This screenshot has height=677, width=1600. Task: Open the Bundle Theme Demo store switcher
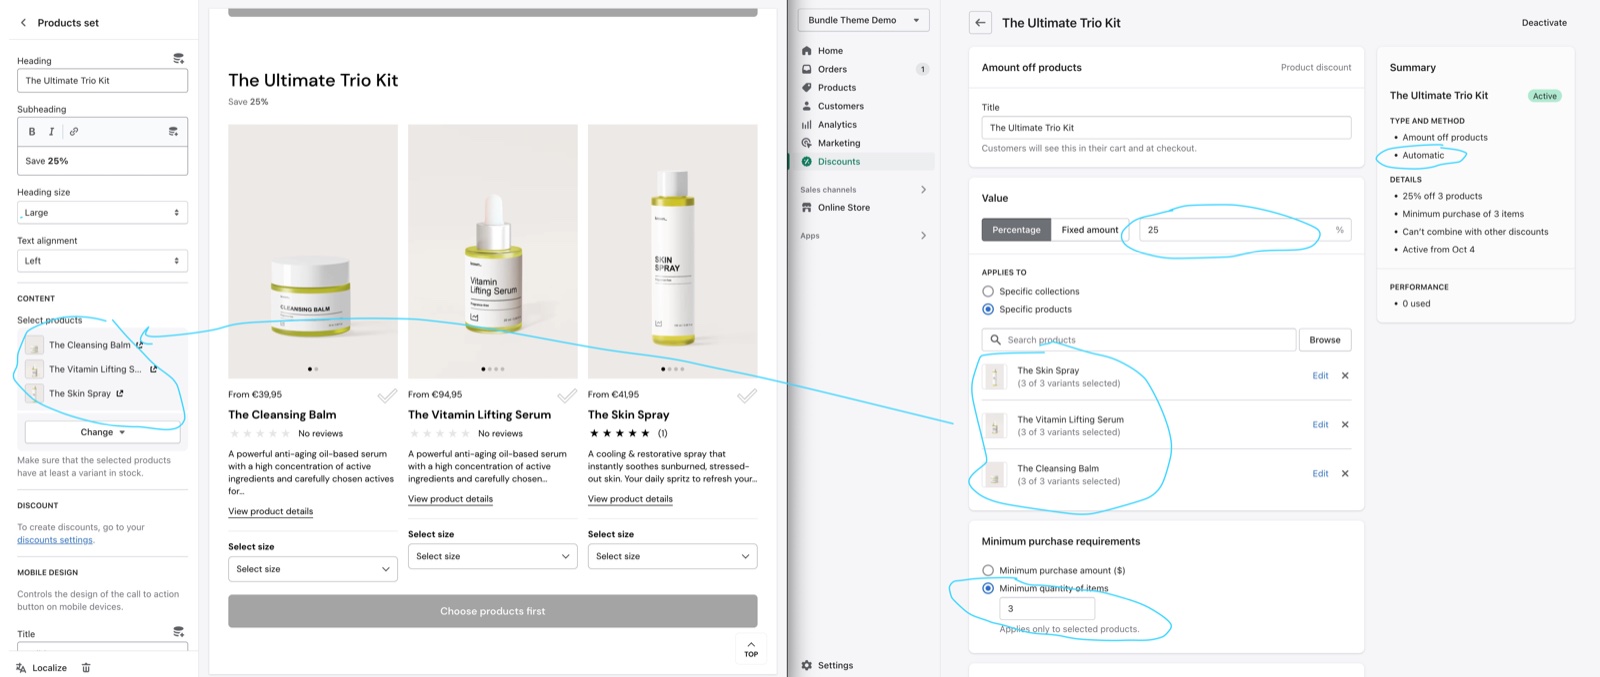[863, 20]
